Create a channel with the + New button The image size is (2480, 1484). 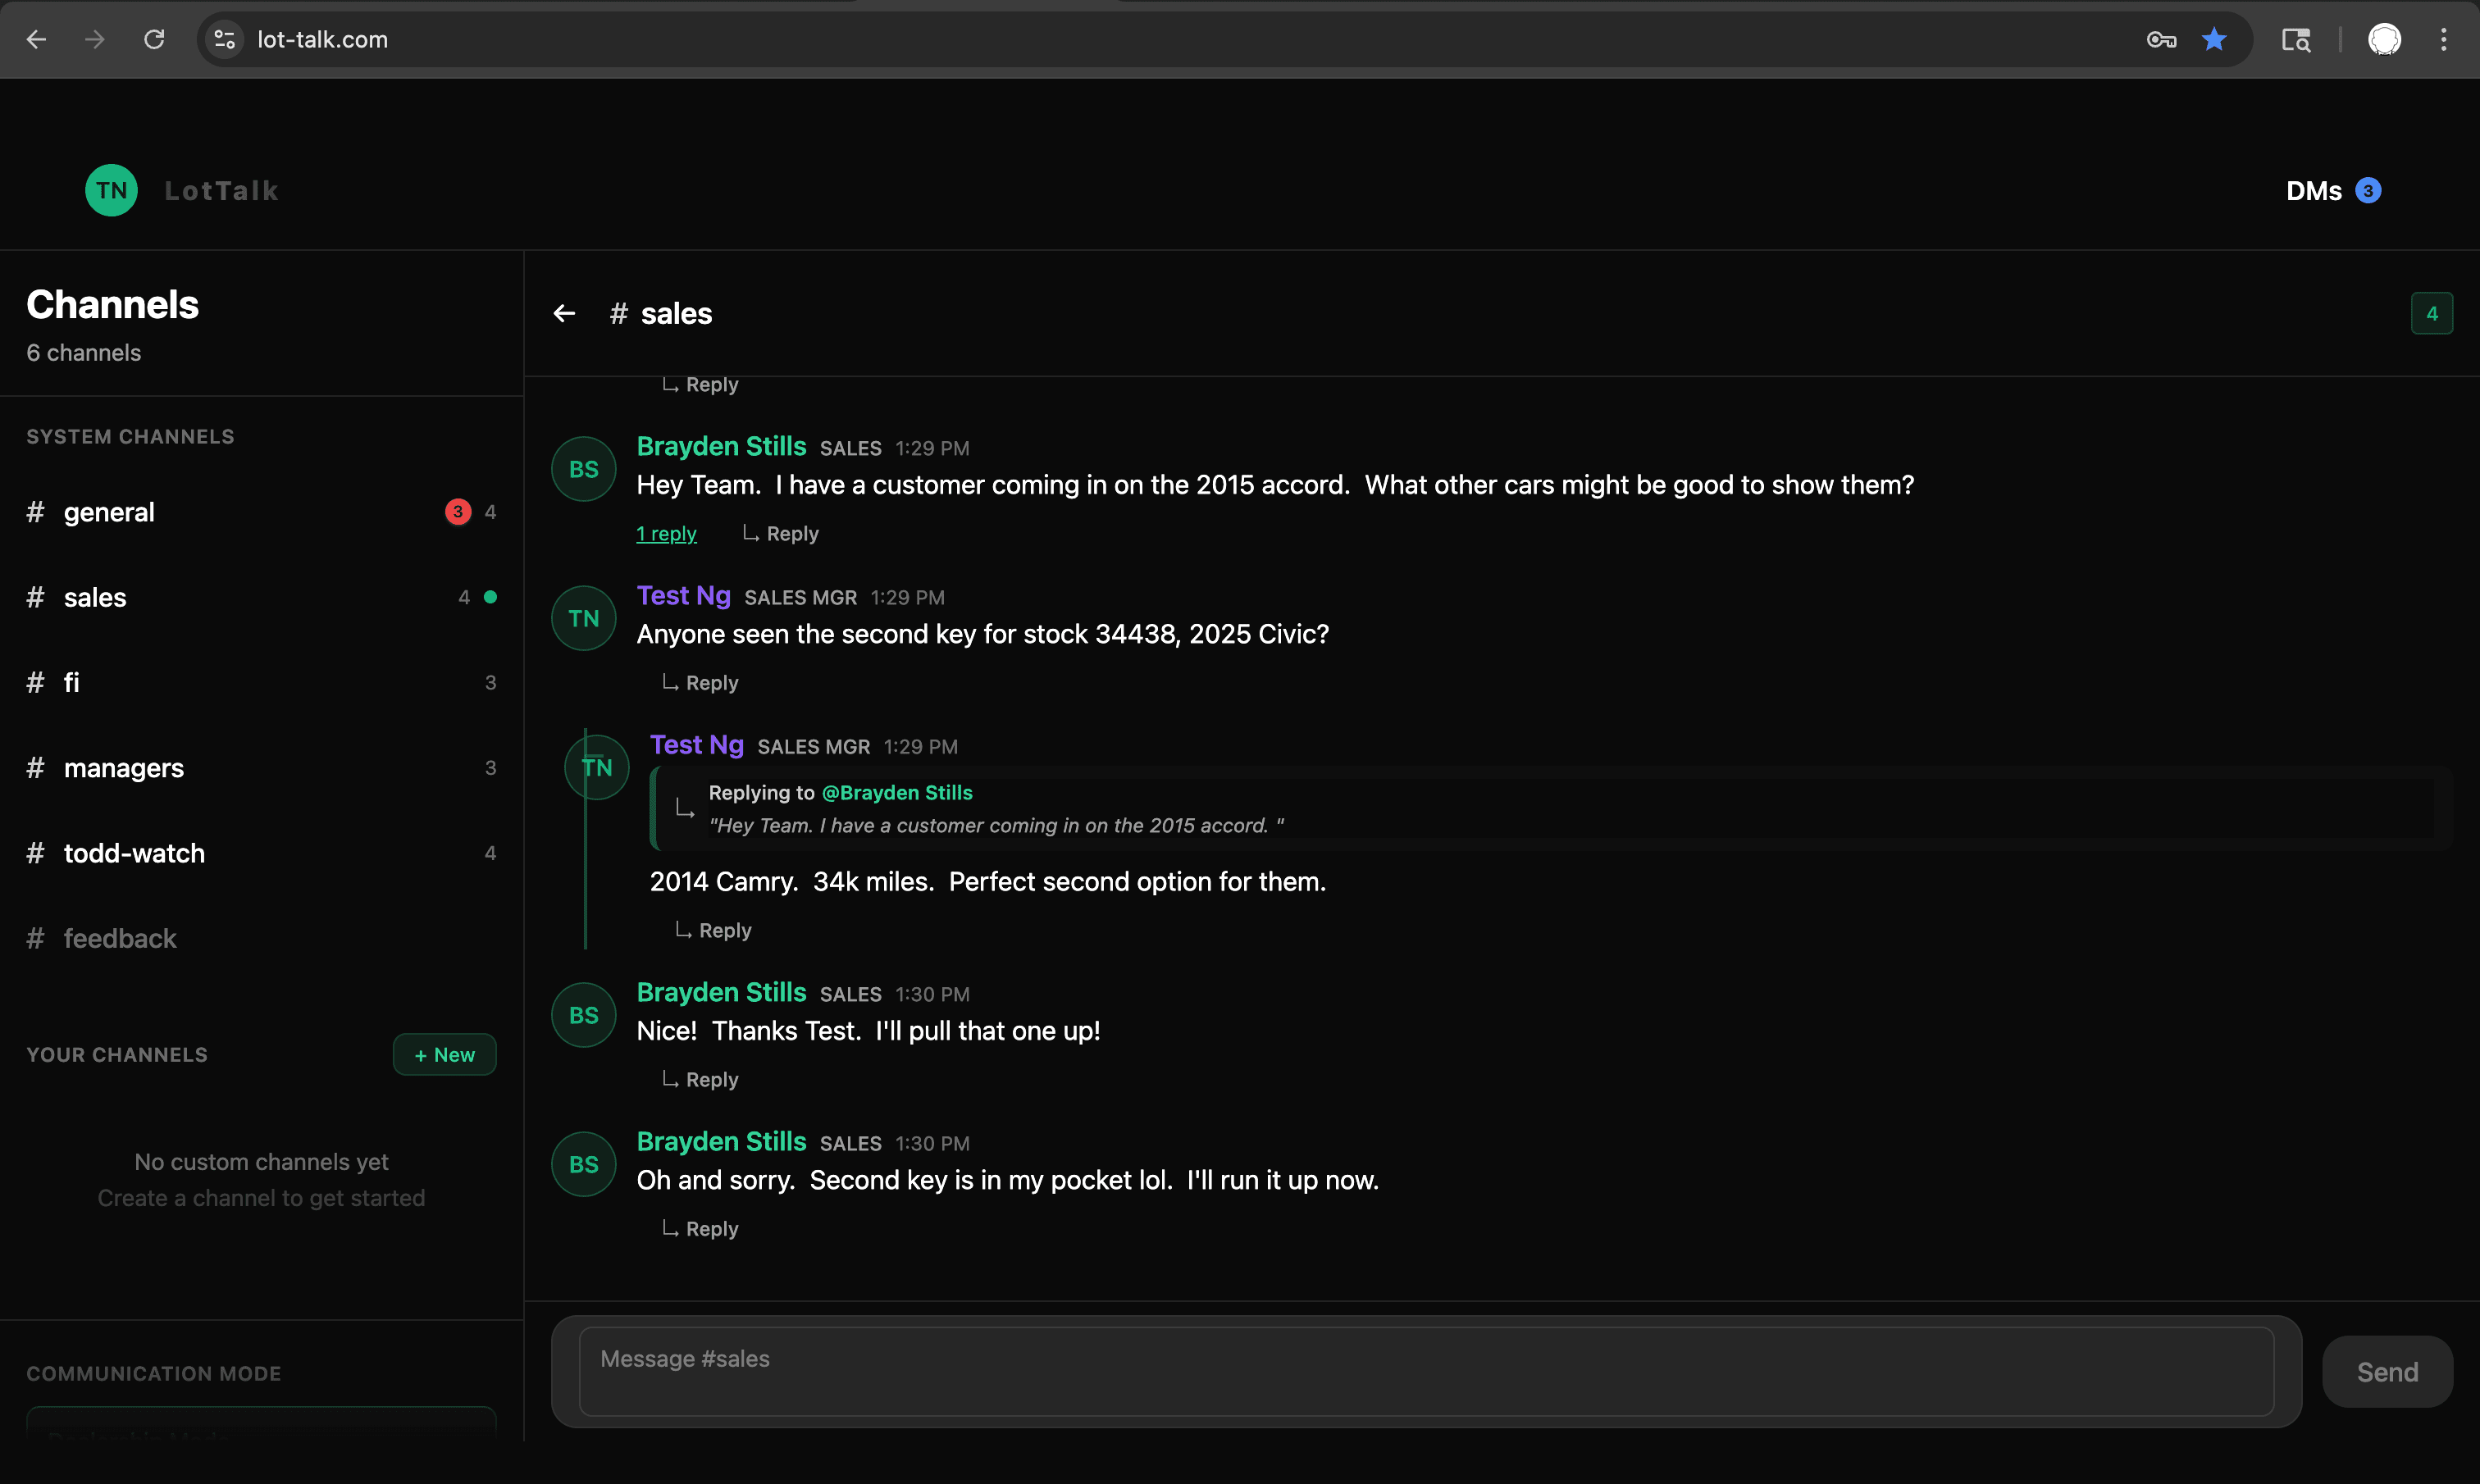pyautogui.click(x=444, y=1054)
